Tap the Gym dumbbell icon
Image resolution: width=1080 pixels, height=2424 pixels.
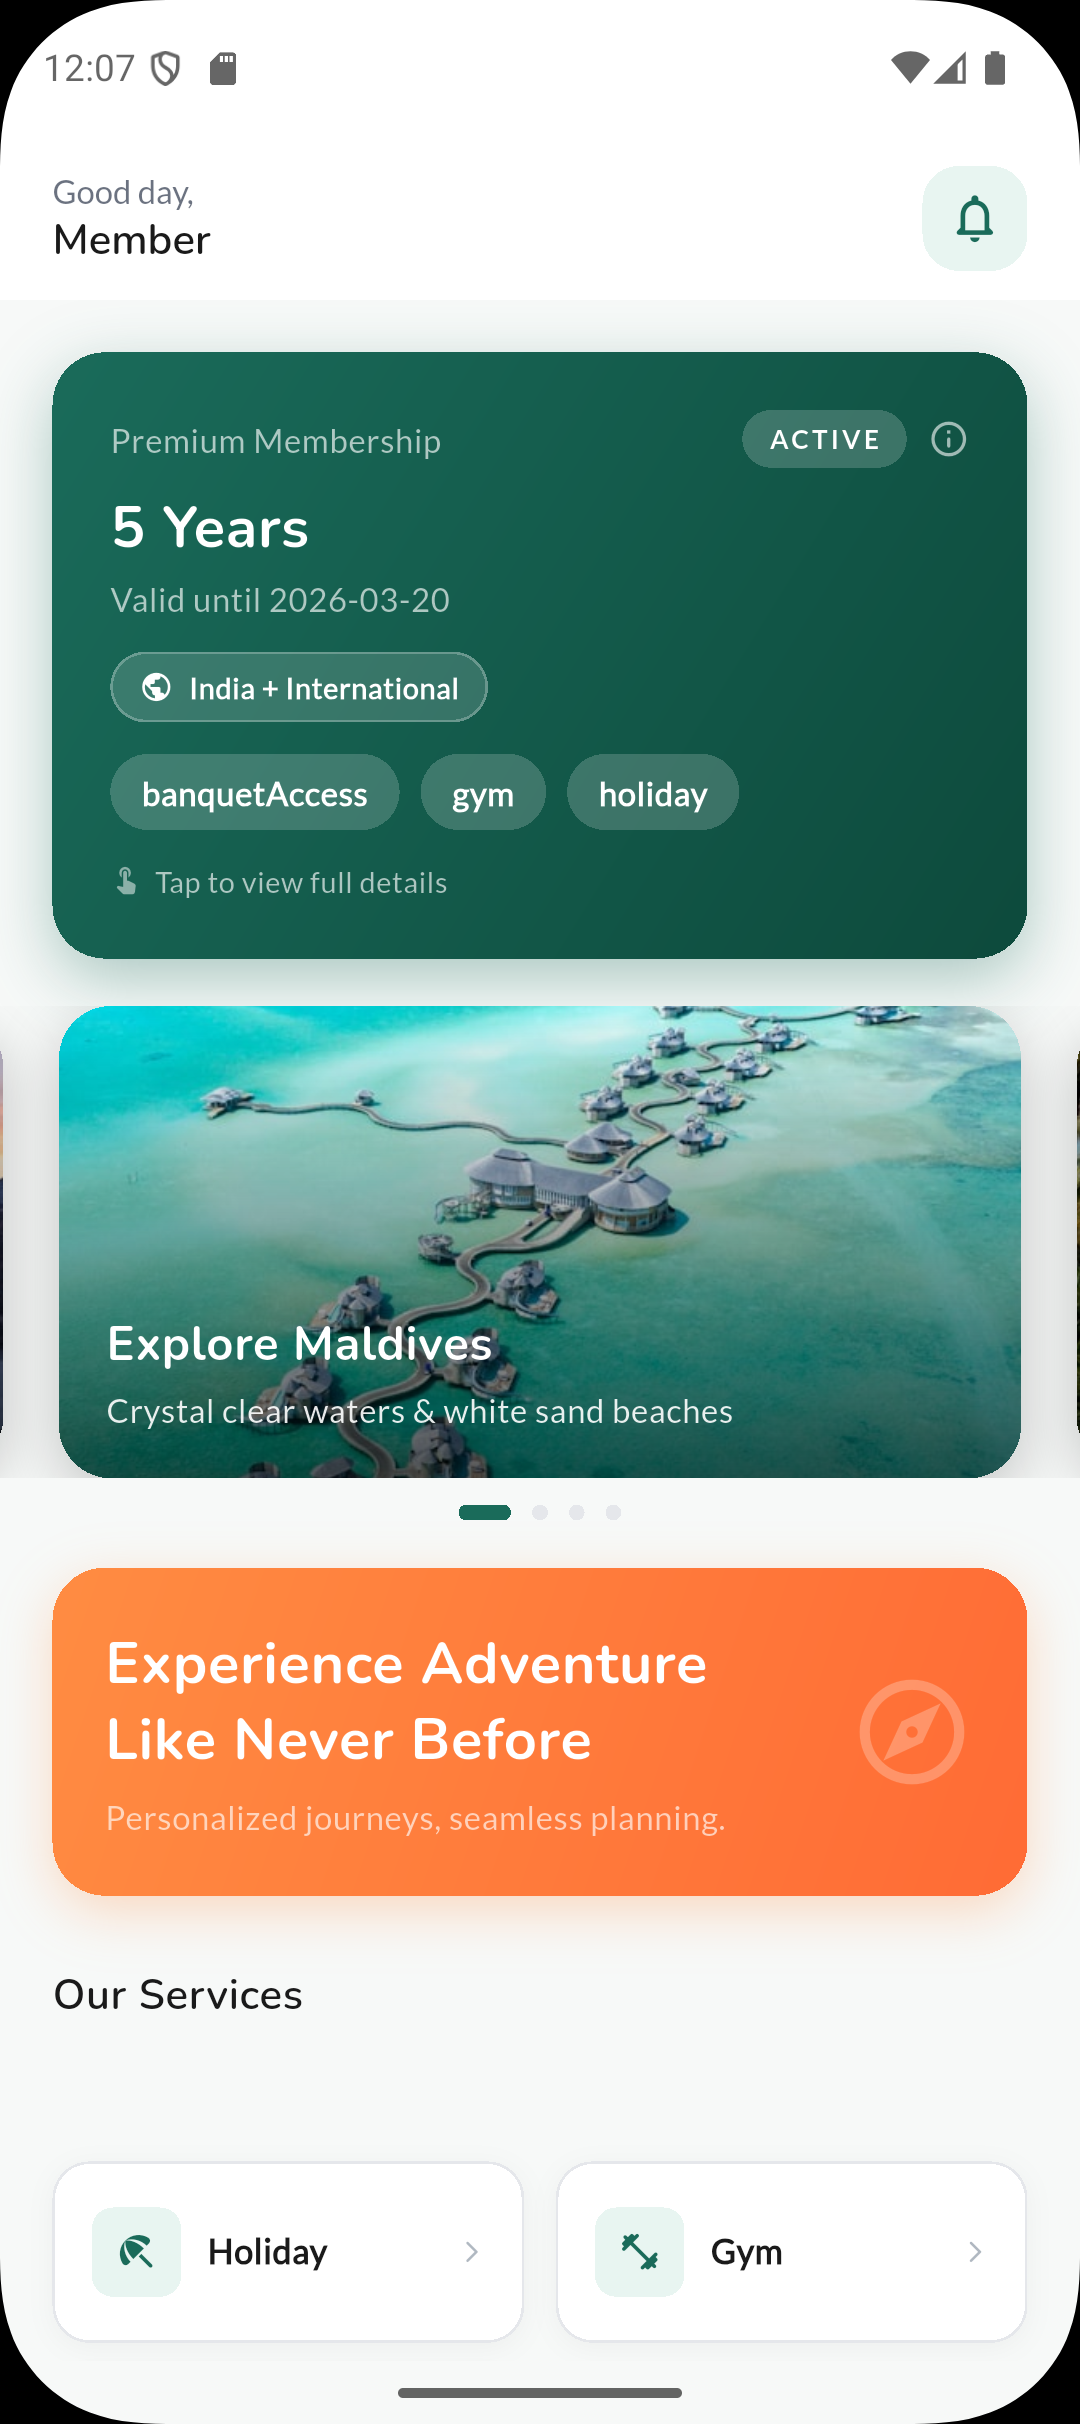pyautogui.click(x=639, y=2252)
